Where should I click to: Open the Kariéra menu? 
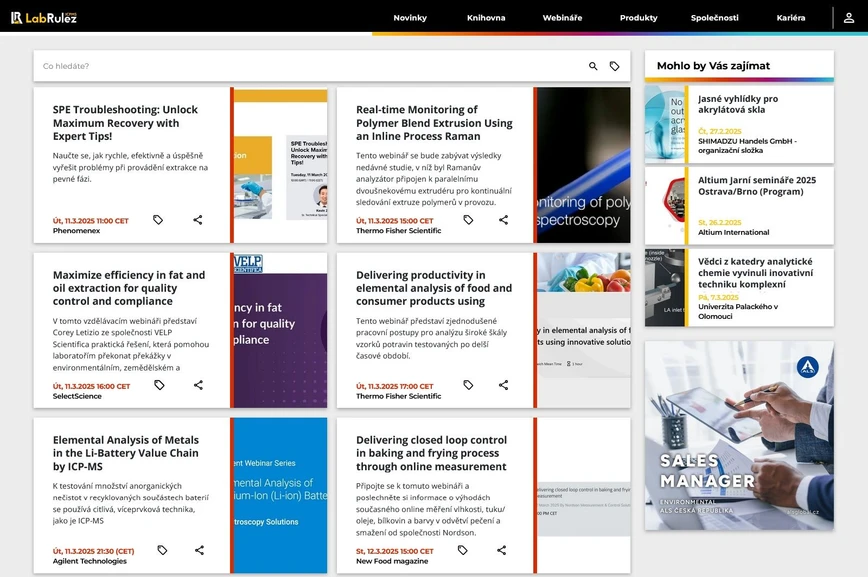pyautogui.click(x=791, y=18)
